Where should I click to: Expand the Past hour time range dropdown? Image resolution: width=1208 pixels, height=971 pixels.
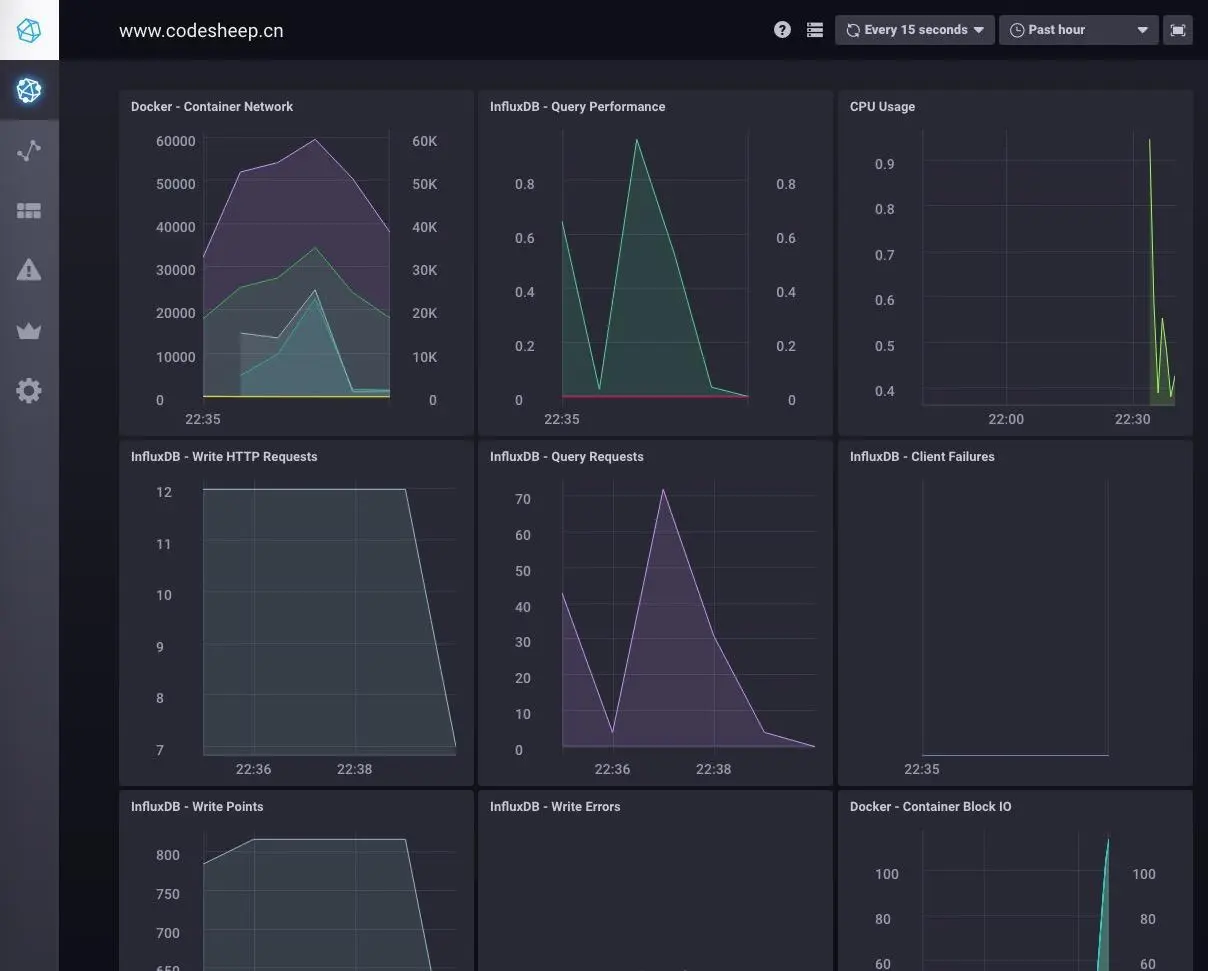tap(1079, 30)
